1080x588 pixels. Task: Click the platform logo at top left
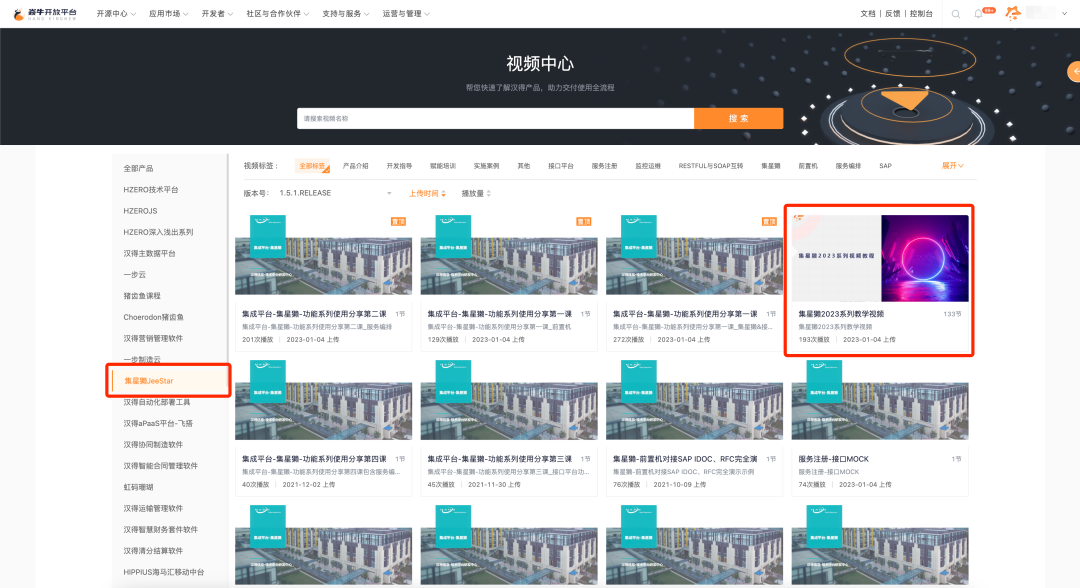pos(44,14)
